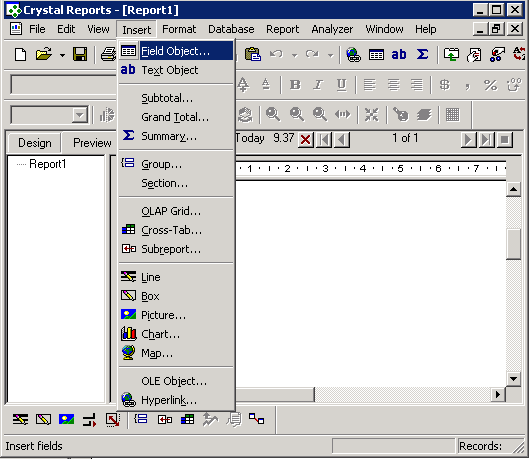Click Insert Line icon in bottom toolbar

tap(21, 420)
